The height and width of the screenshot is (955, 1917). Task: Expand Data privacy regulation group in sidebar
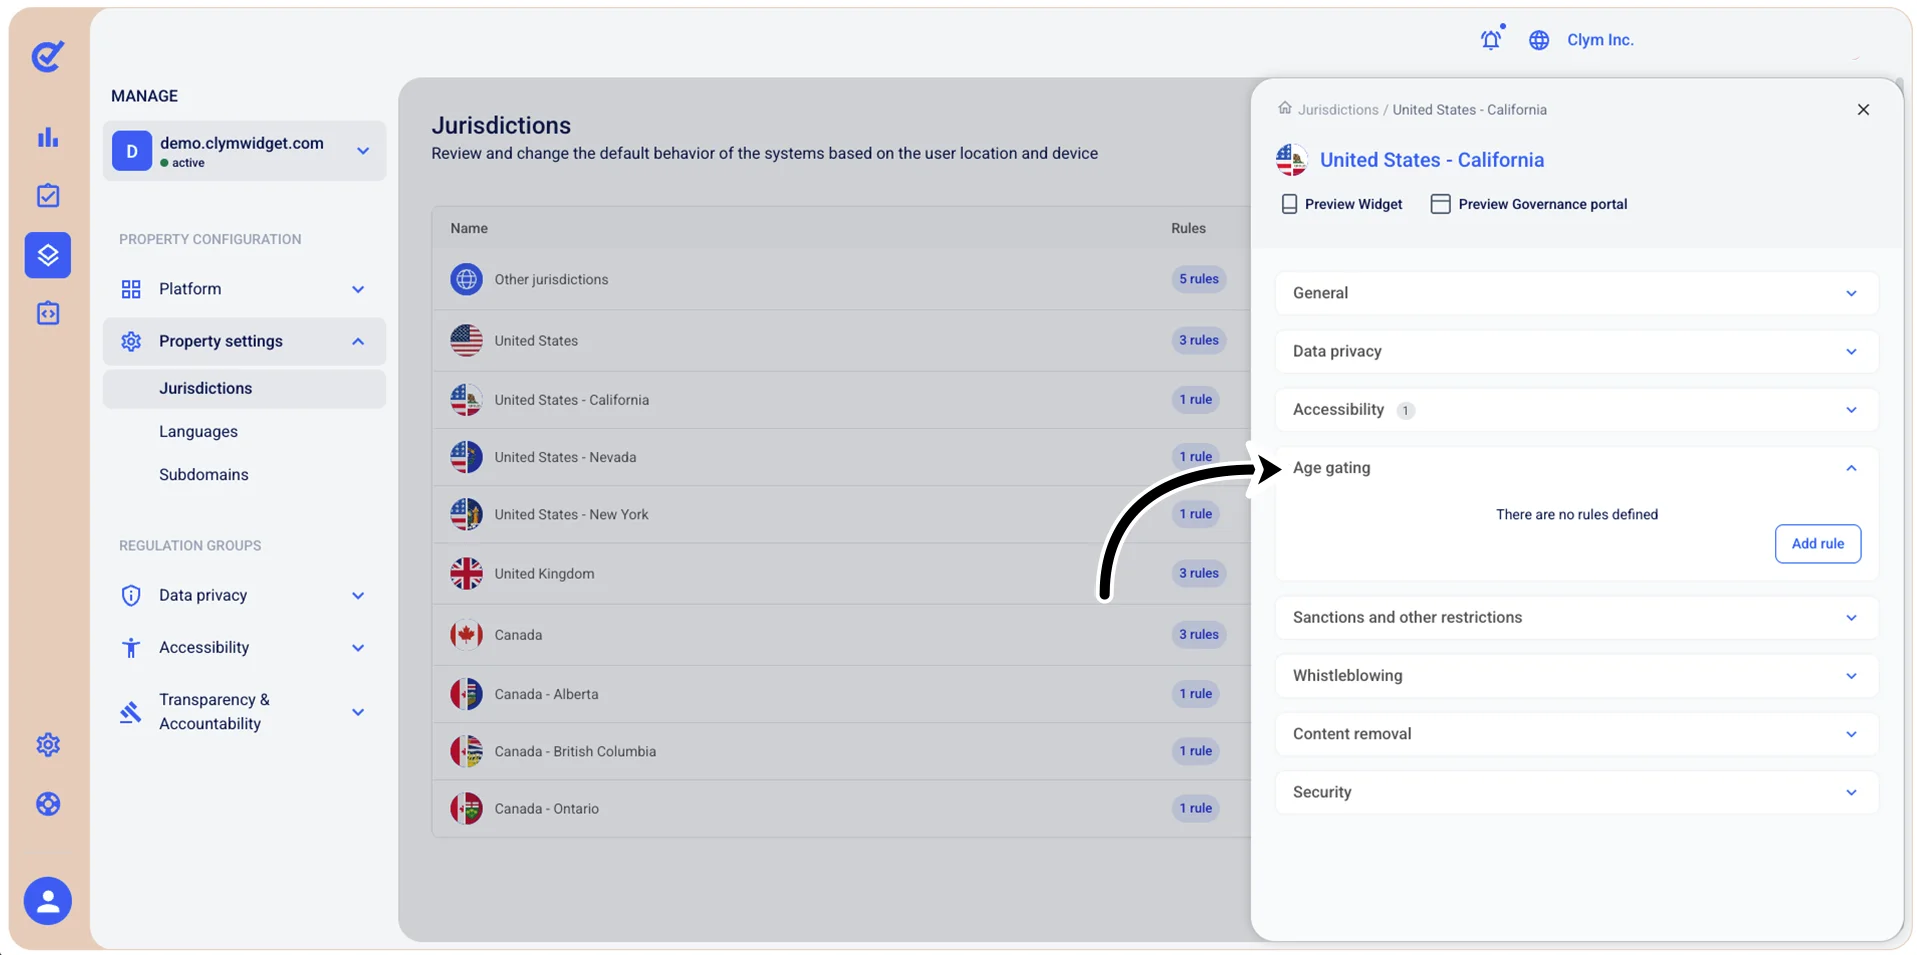[244, 596]
